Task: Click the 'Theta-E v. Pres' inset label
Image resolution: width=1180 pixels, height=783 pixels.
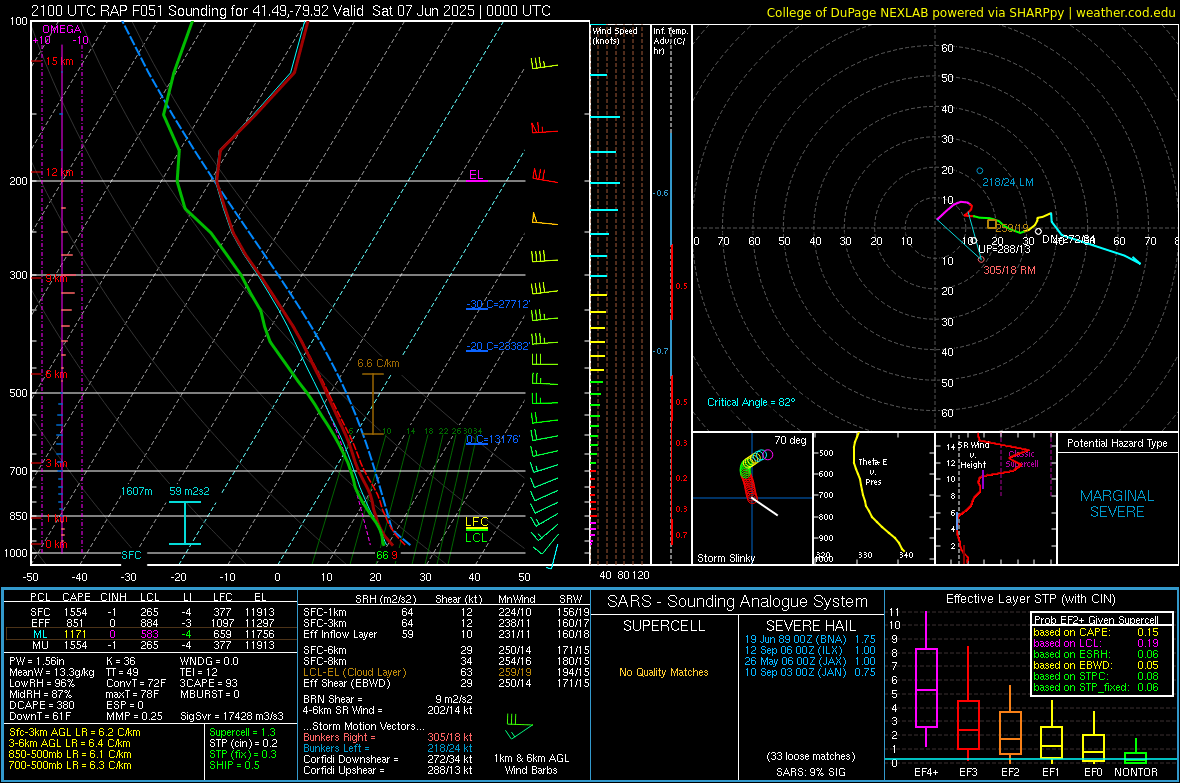Action: (x=872, y=471)
